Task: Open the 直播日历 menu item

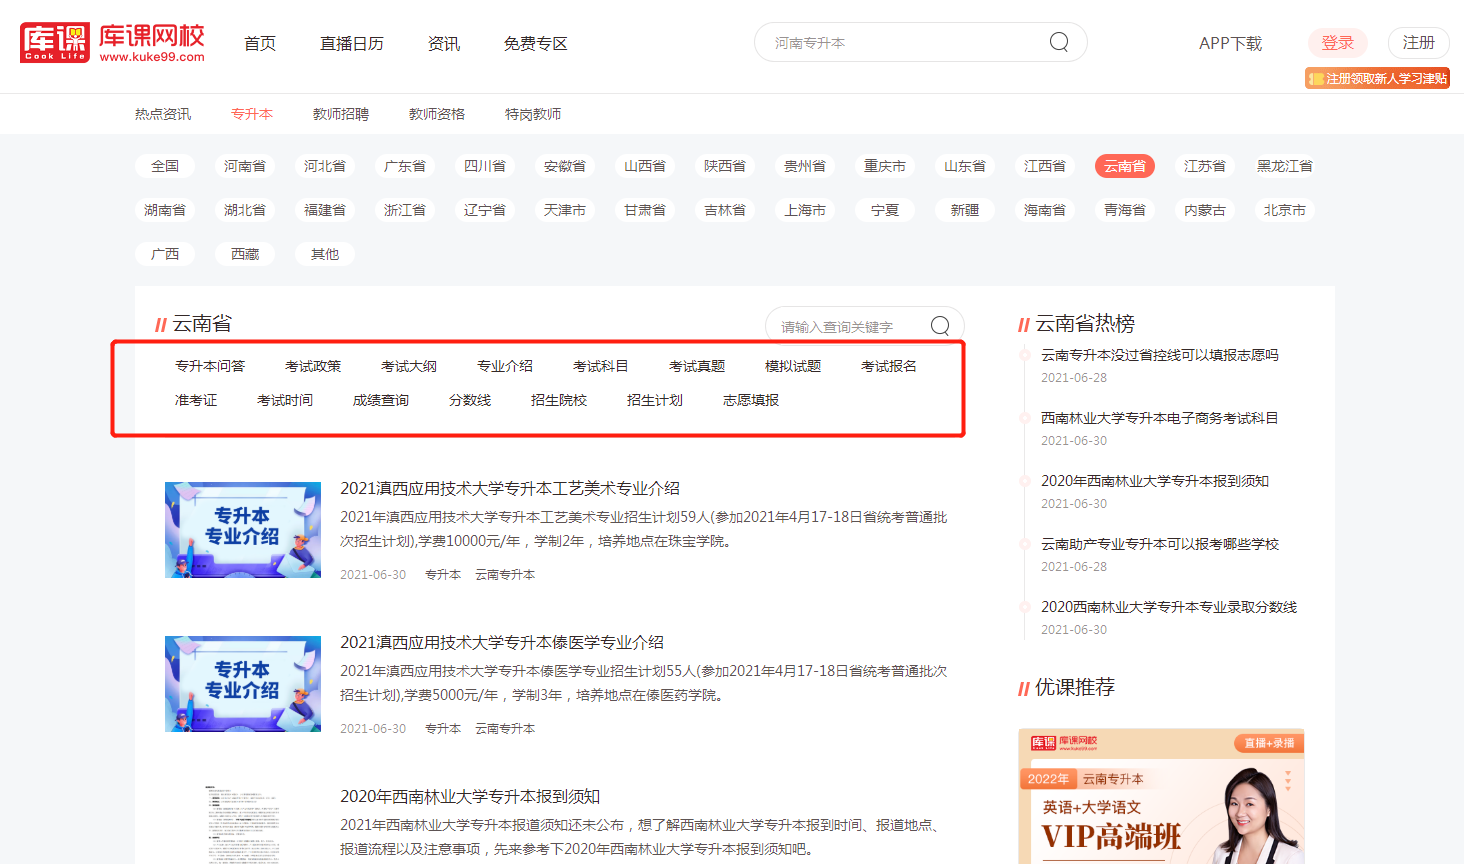Action: tap(352, 43)
